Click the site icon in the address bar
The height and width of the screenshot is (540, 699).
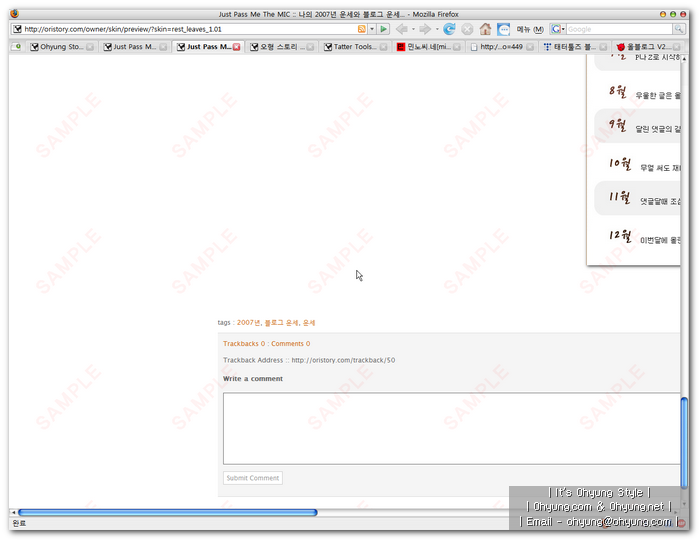tap(17, 29)
